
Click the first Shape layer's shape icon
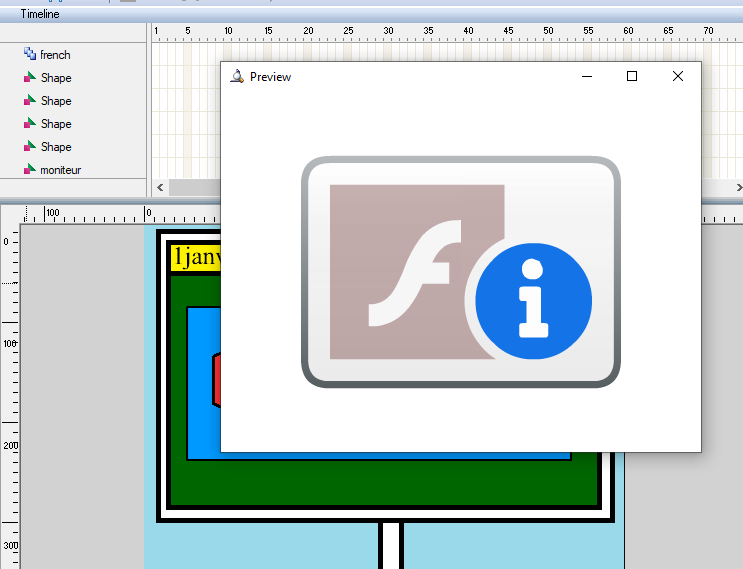click(x=30, y=77)
